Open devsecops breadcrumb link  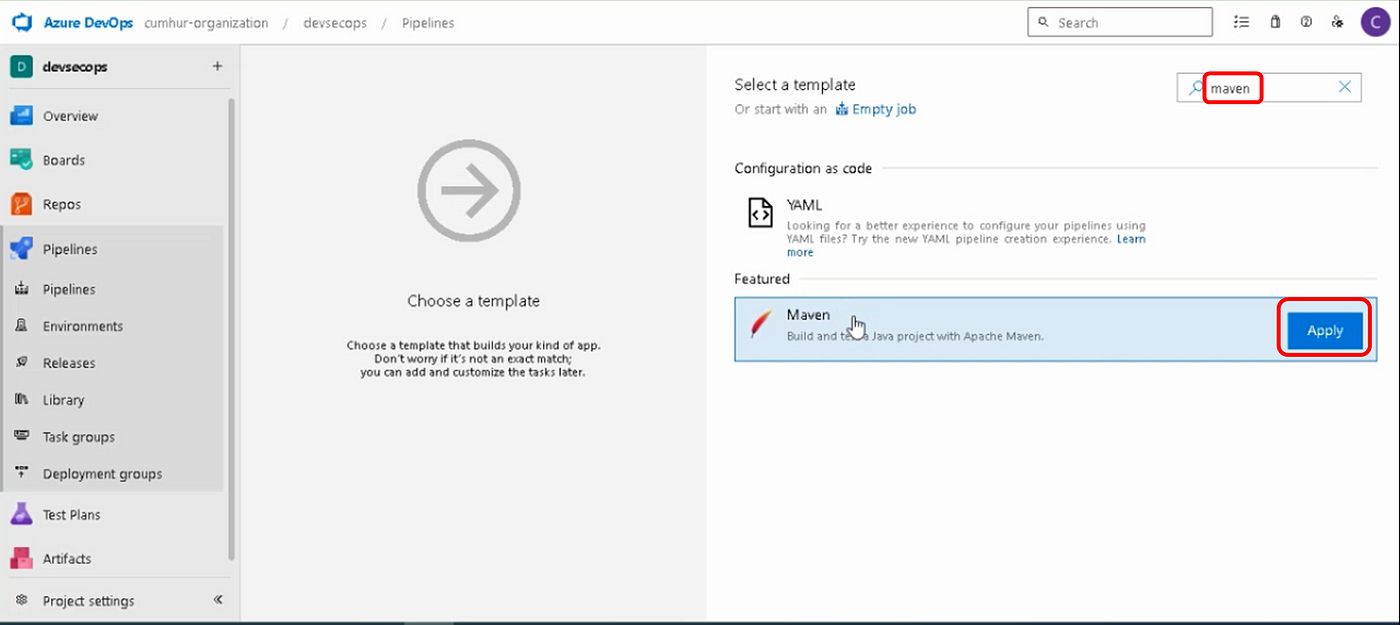tap(335, 23)
